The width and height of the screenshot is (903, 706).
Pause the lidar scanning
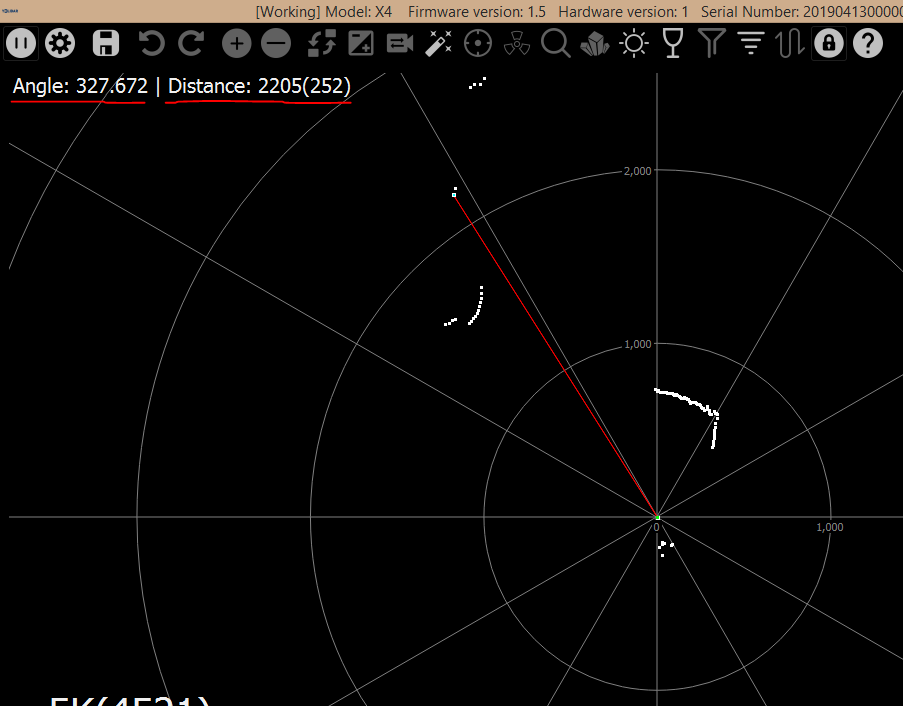point(21,43)
